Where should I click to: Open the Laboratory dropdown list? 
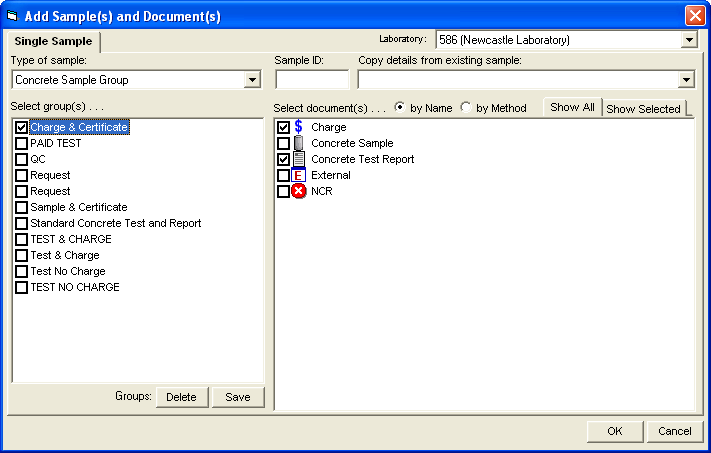point(688,40)
